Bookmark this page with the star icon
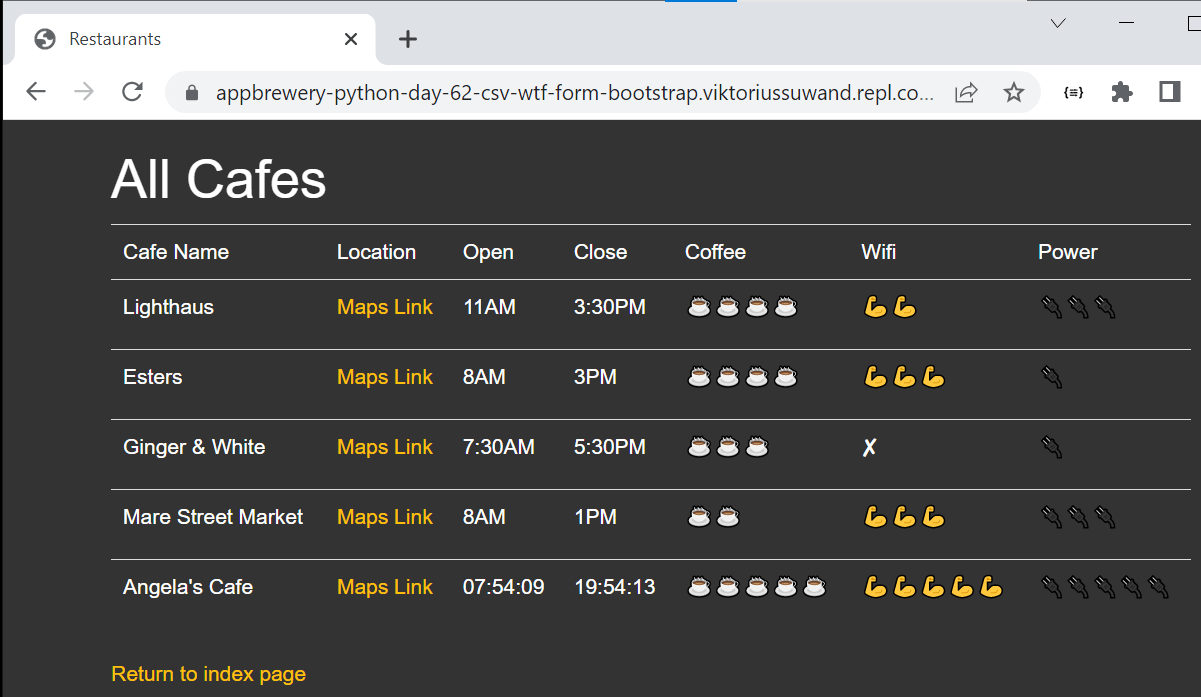 click(1014, 93)
